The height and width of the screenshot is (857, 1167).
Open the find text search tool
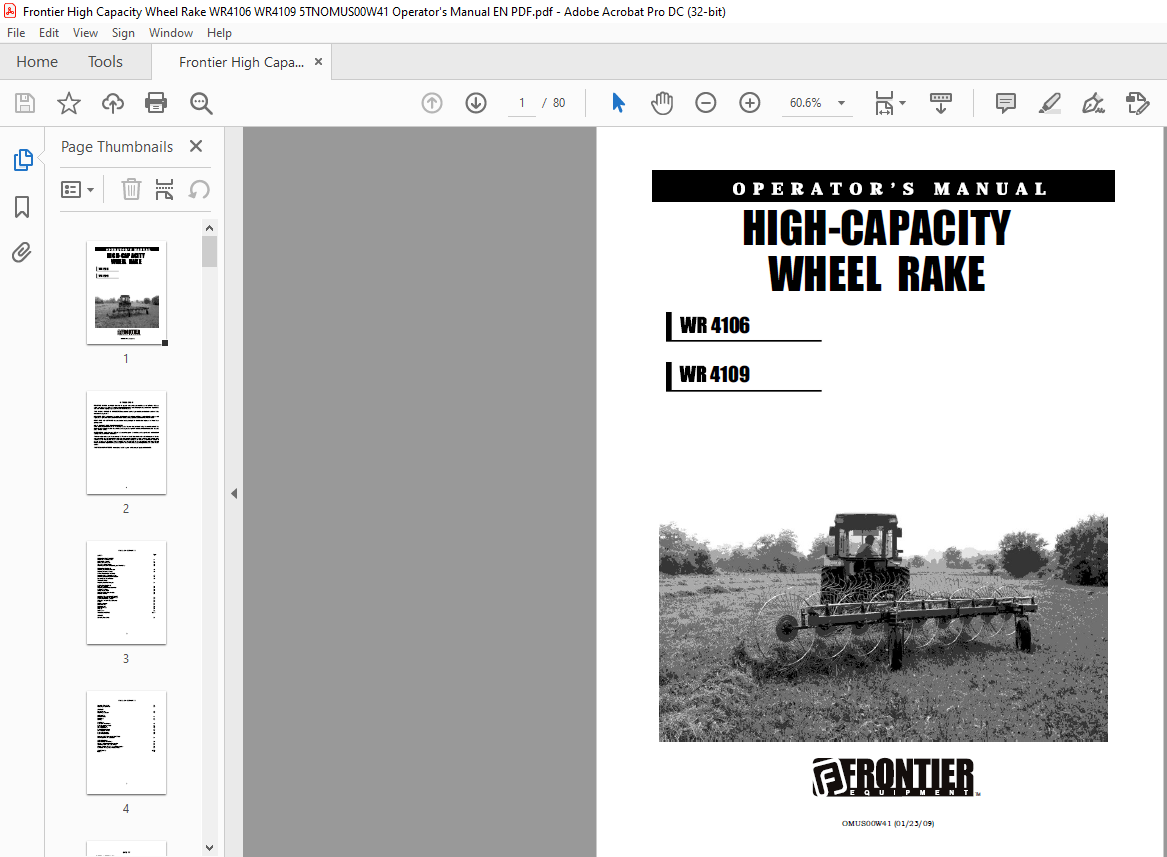coord(201,103)
